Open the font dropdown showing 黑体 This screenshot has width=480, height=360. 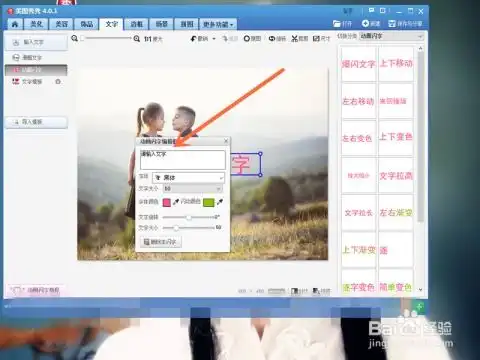point(188,178)
